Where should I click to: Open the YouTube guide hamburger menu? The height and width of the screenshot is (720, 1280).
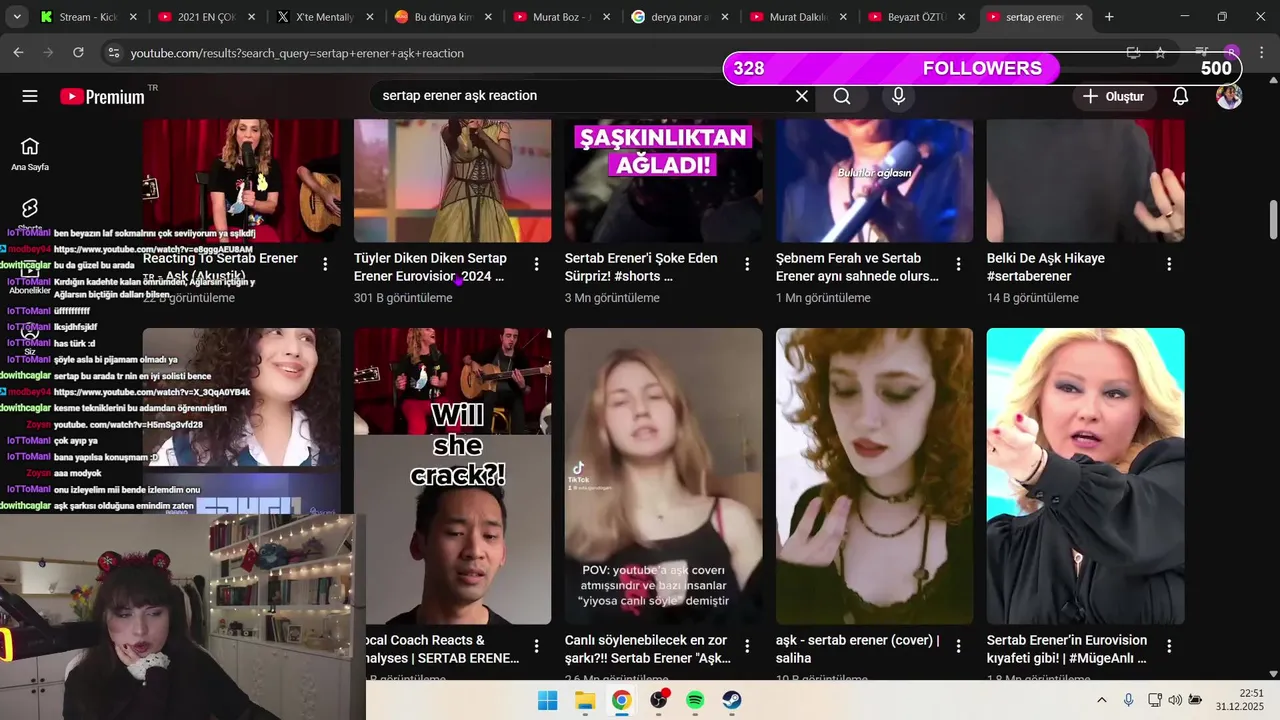coord(30,96)
